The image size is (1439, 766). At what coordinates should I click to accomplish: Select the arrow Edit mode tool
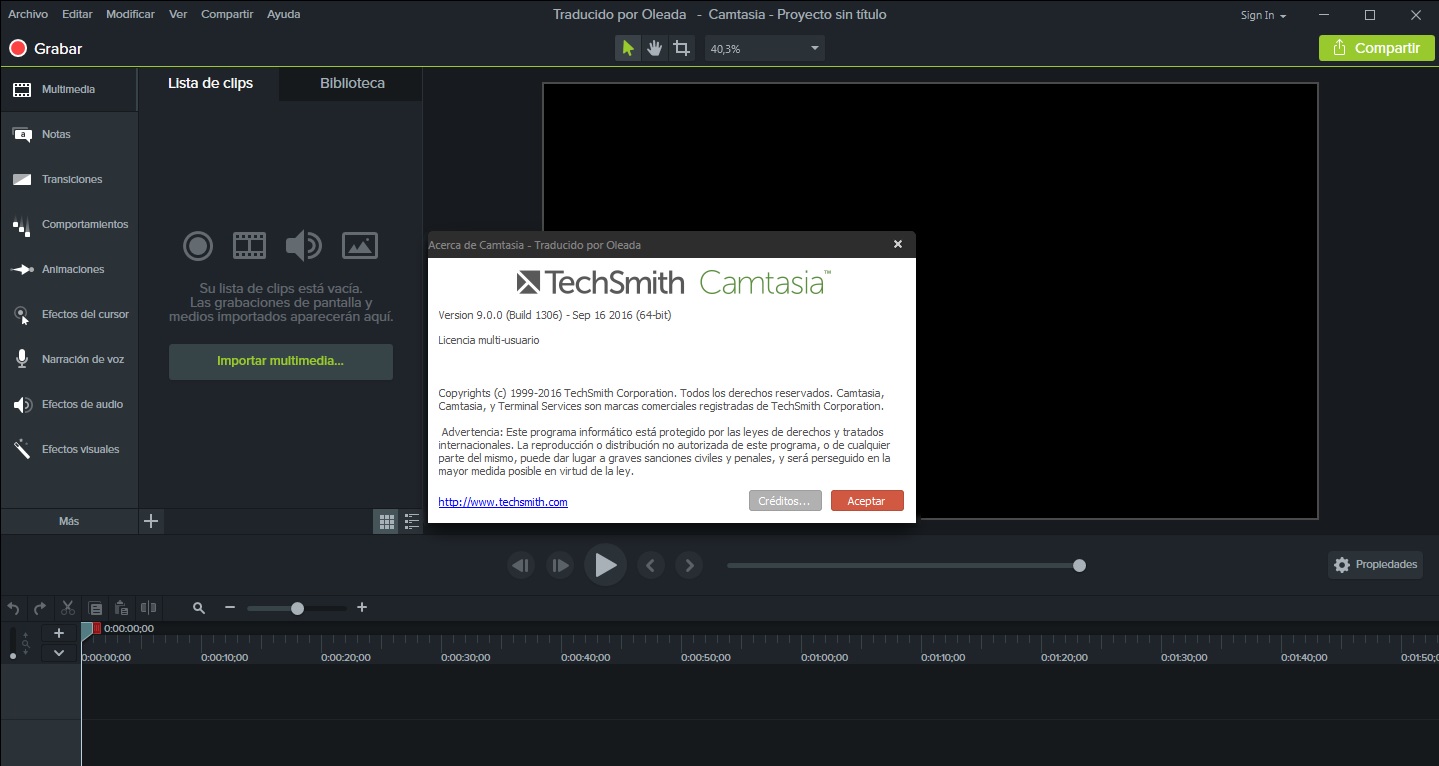tap(628, 48)
